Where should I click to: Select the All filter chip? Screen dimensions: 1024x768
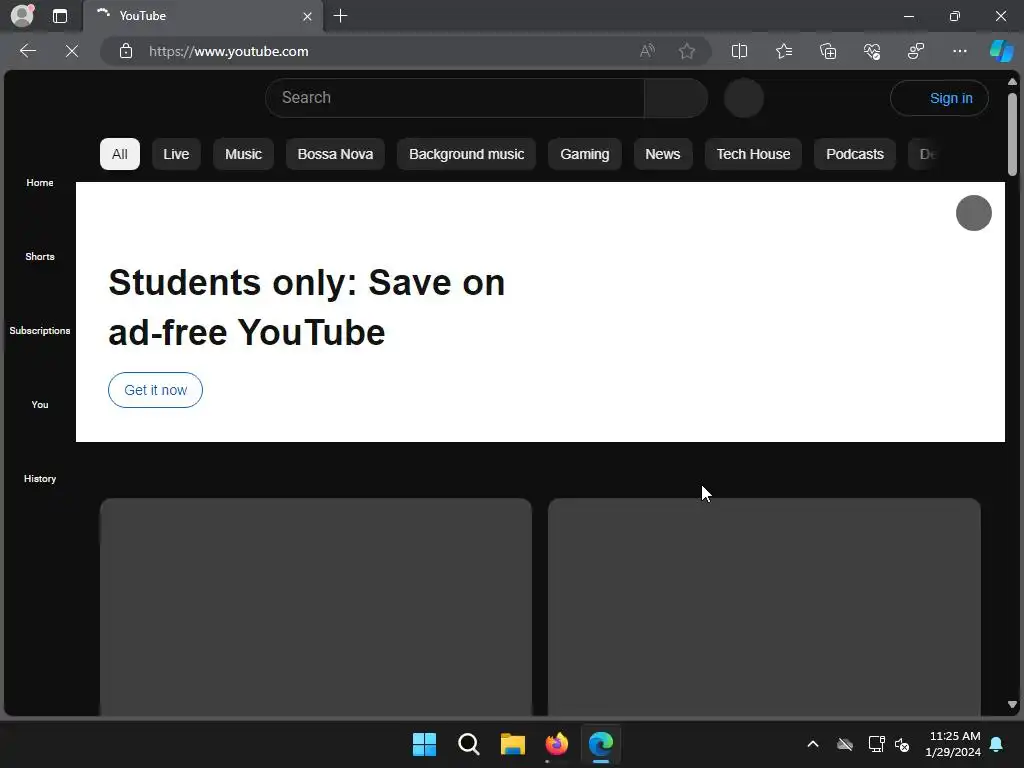120,154
